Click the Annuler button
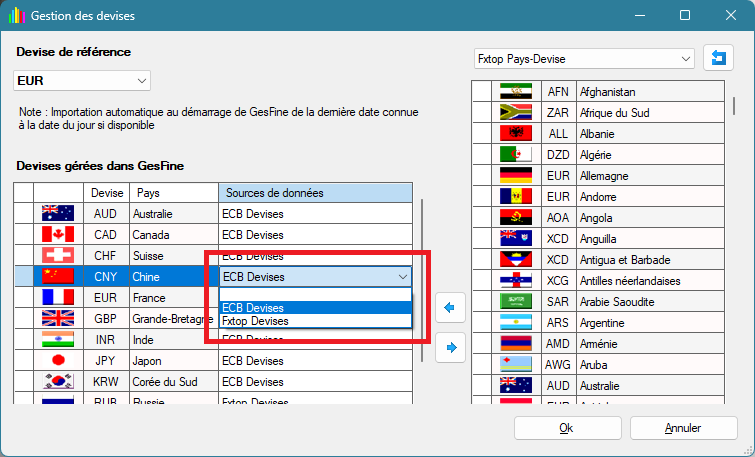 (x=683, y=428)
